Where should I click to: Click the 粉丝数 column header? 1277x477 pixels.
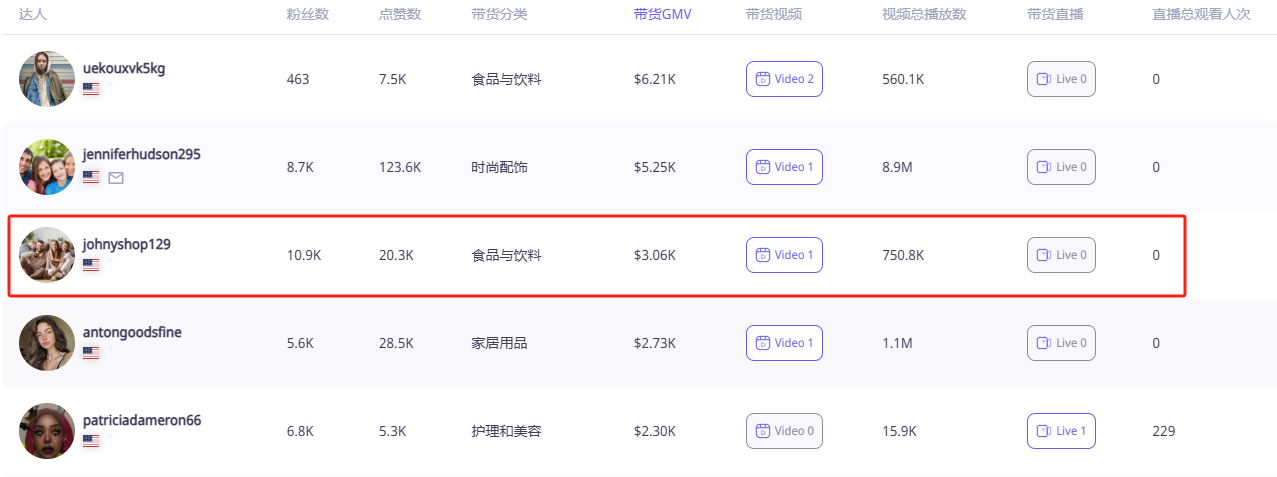click(307, 15)
